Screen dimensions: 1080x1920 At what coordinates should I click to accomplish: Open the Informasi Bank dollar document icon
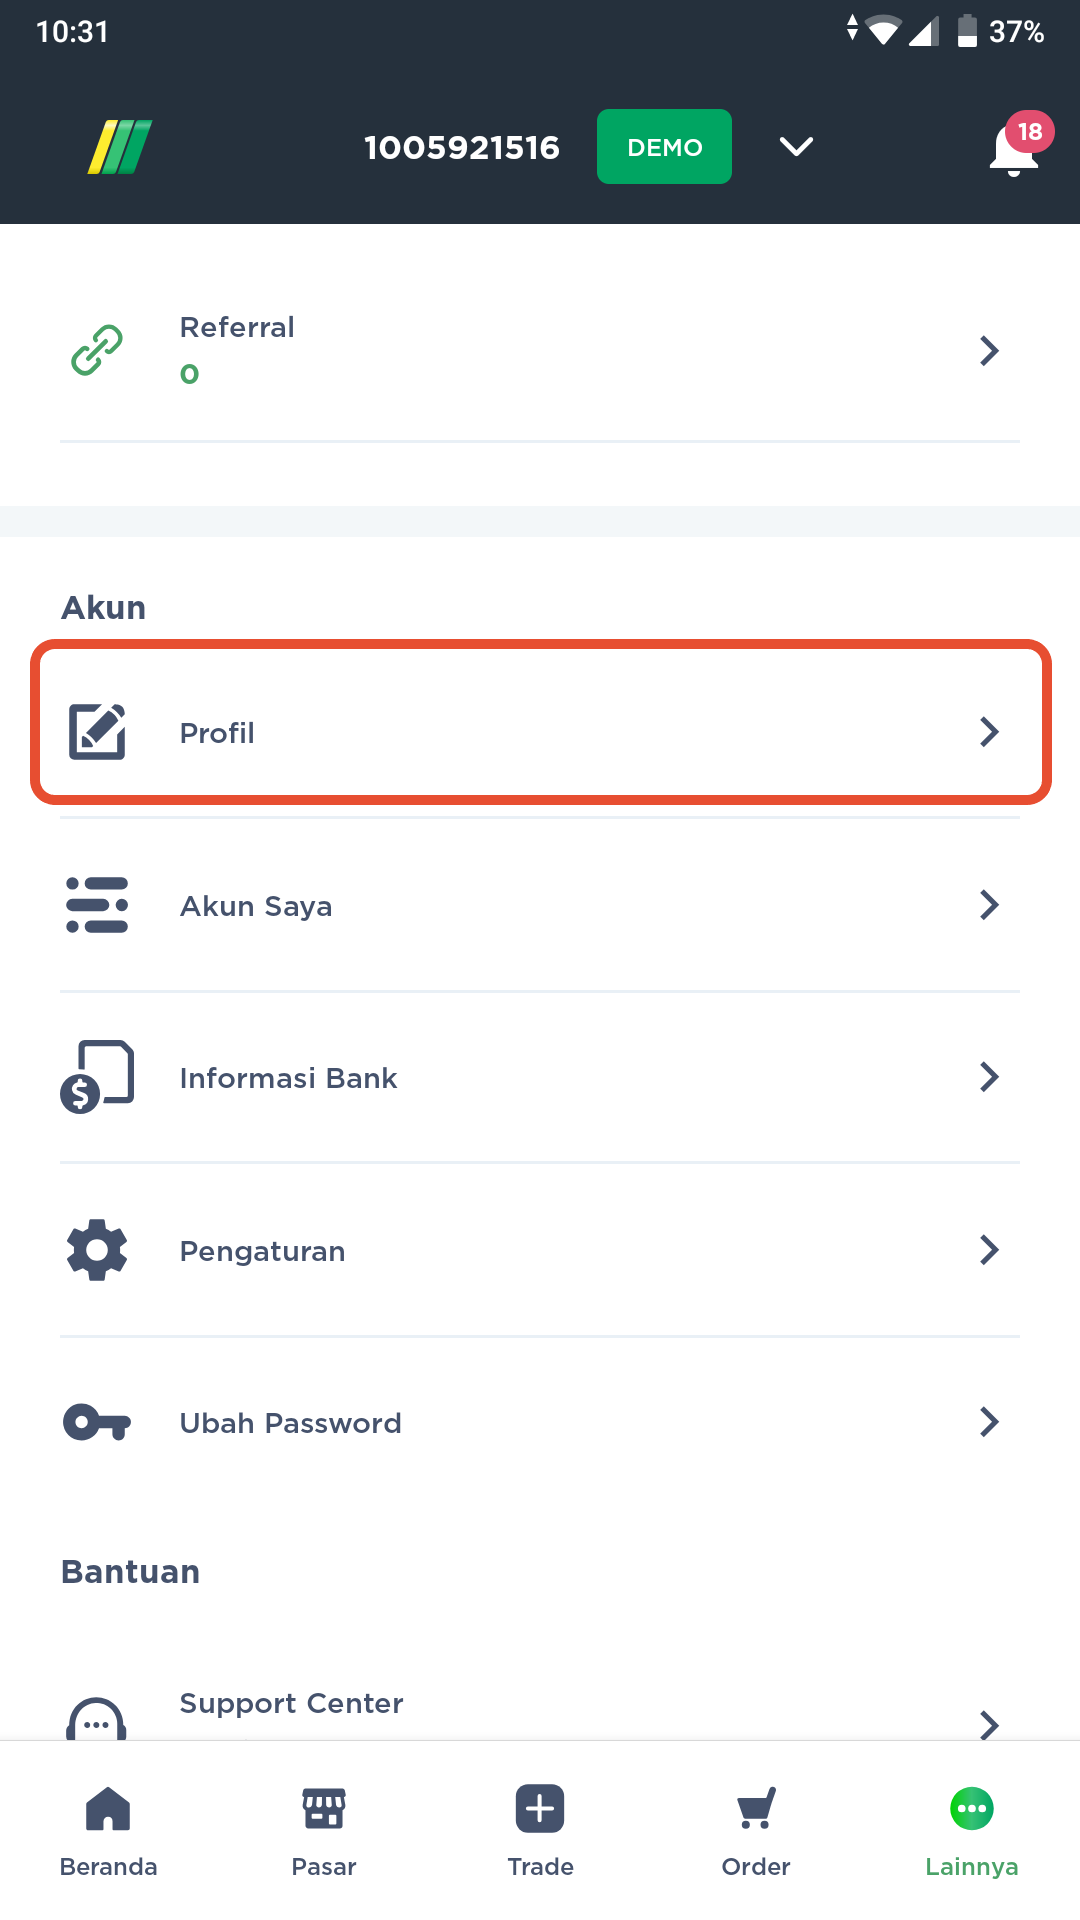pyautogui.click(x=97, y=1077)
